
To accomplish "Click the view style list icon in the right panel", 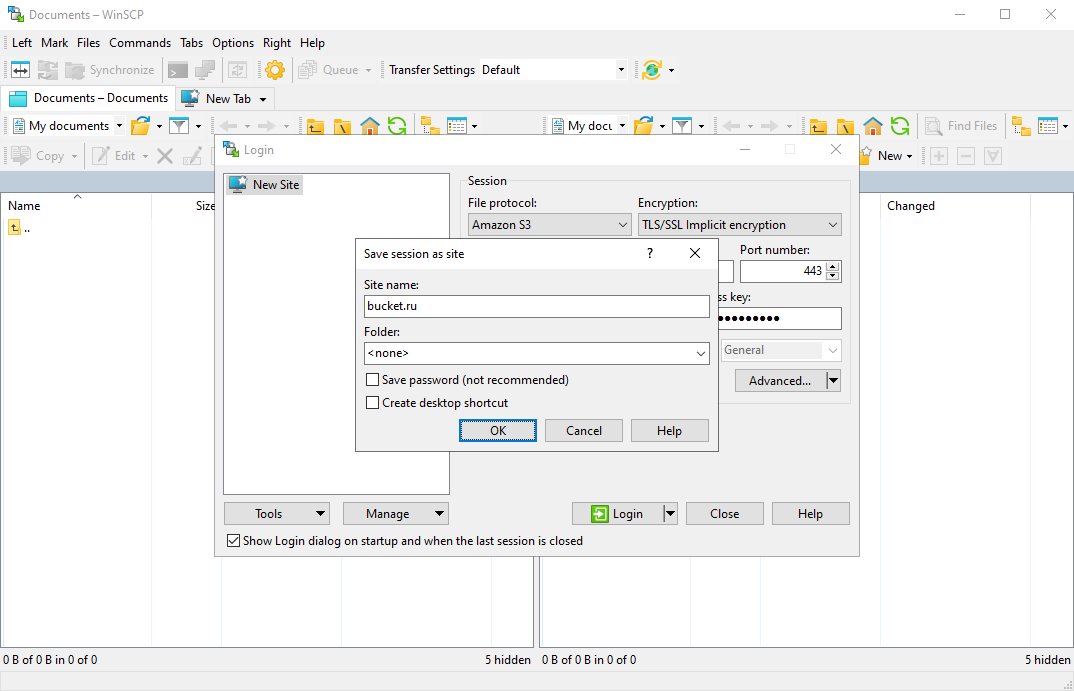I will (1048, 126).
